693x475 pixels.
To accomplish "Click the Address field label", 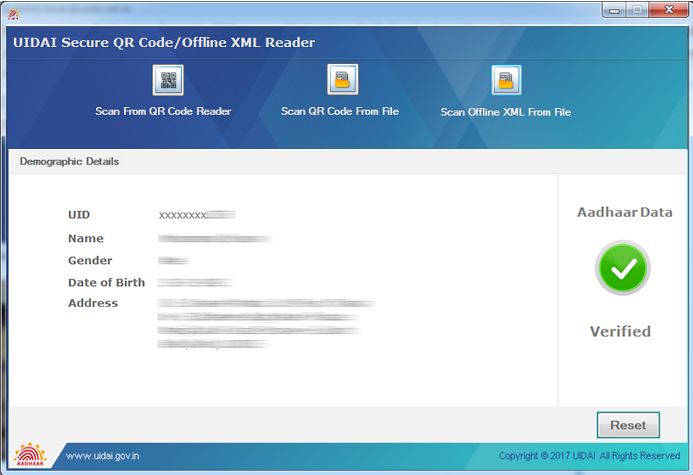I will tap(93, 303).
